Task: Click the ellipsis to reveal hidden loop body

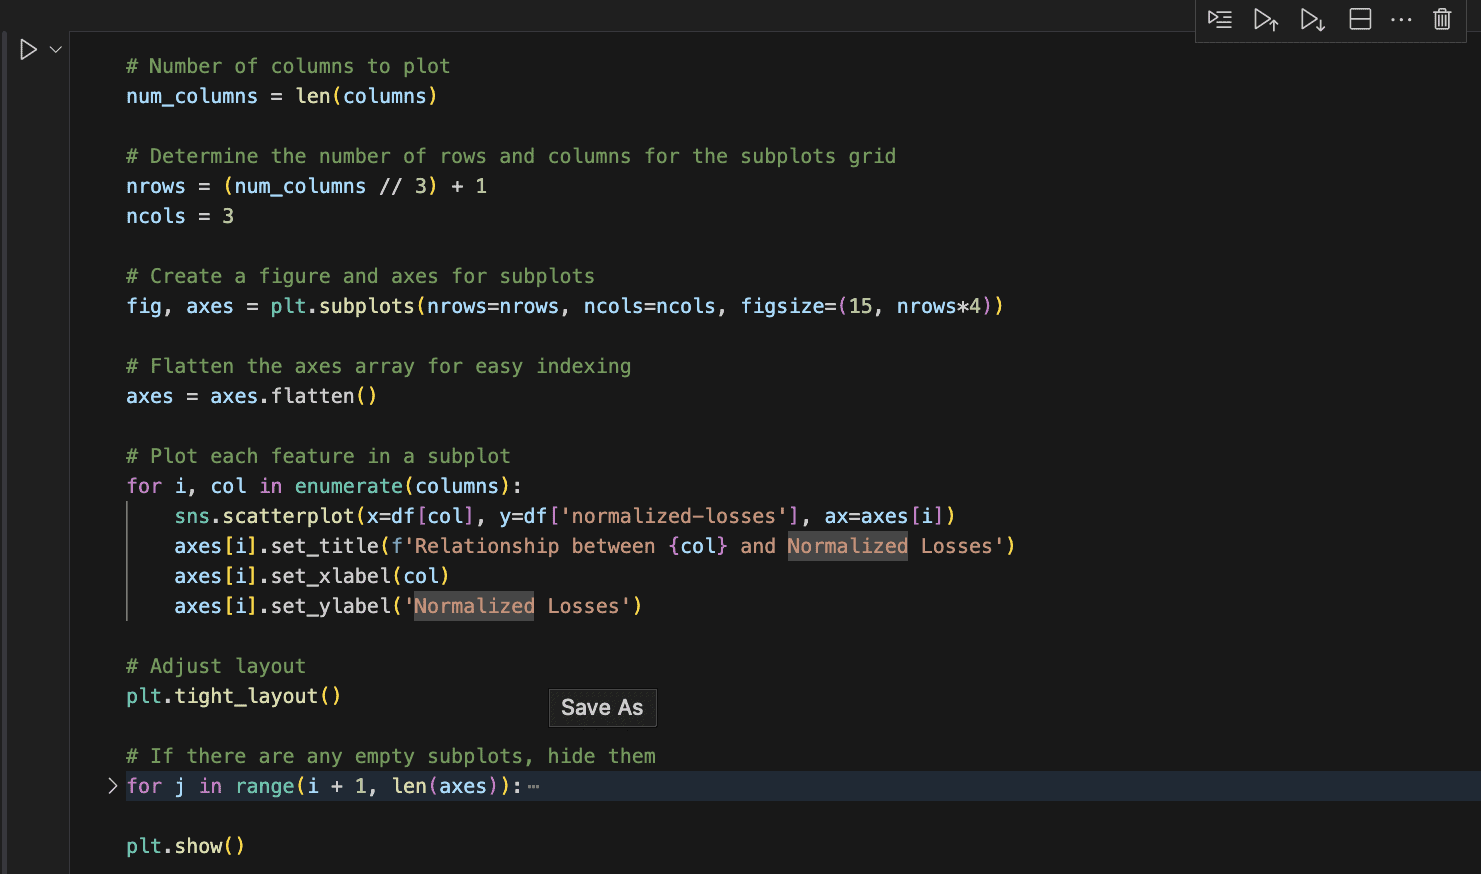Action: [x=533, y=786]
